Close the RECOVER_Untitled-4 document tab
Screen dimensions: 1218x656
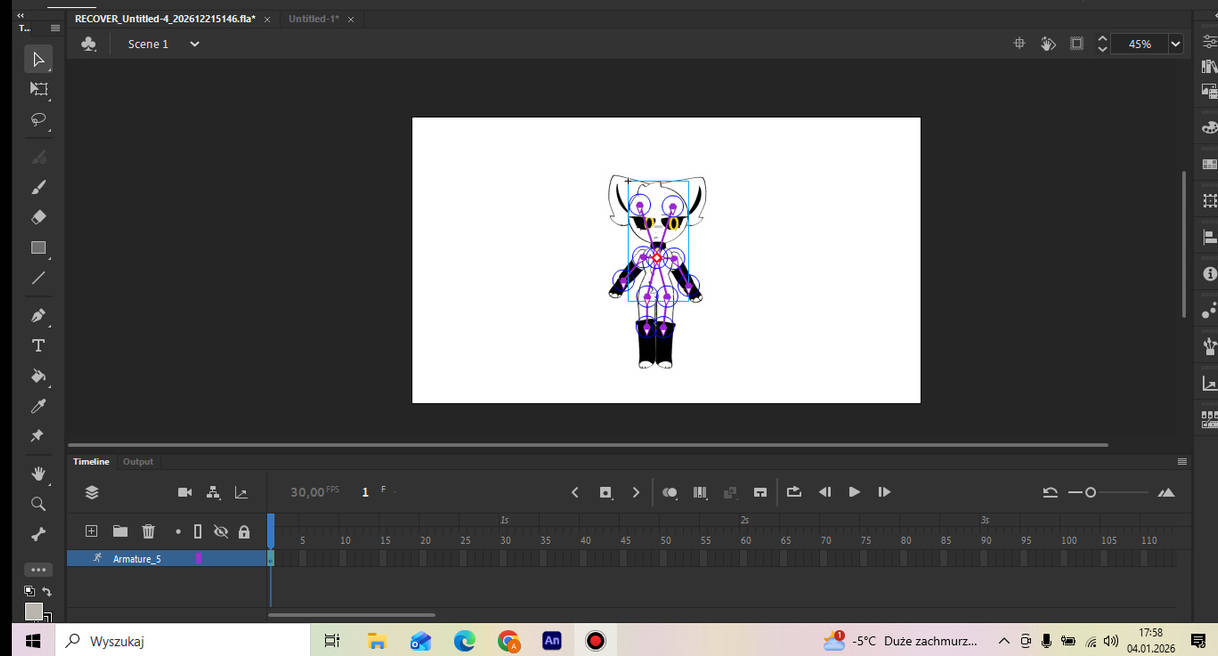(x=267, y=19)
